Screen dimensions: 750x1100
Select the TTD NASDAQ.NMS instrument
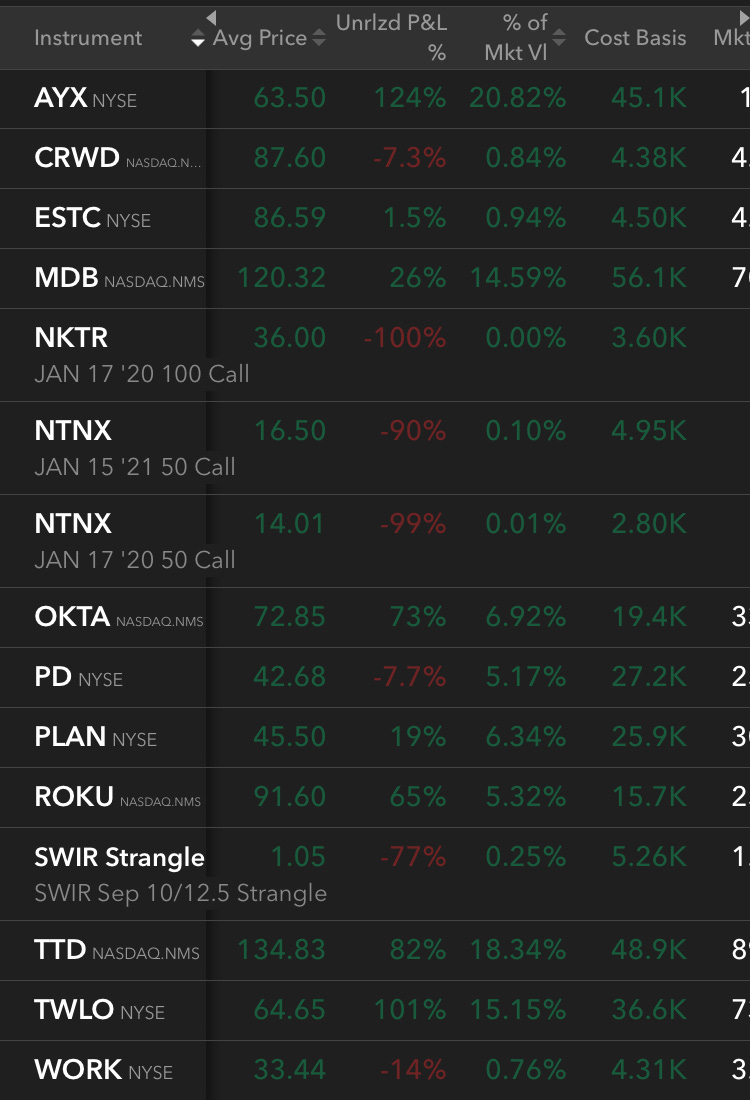pyautogui.click(x=117, y=951)
